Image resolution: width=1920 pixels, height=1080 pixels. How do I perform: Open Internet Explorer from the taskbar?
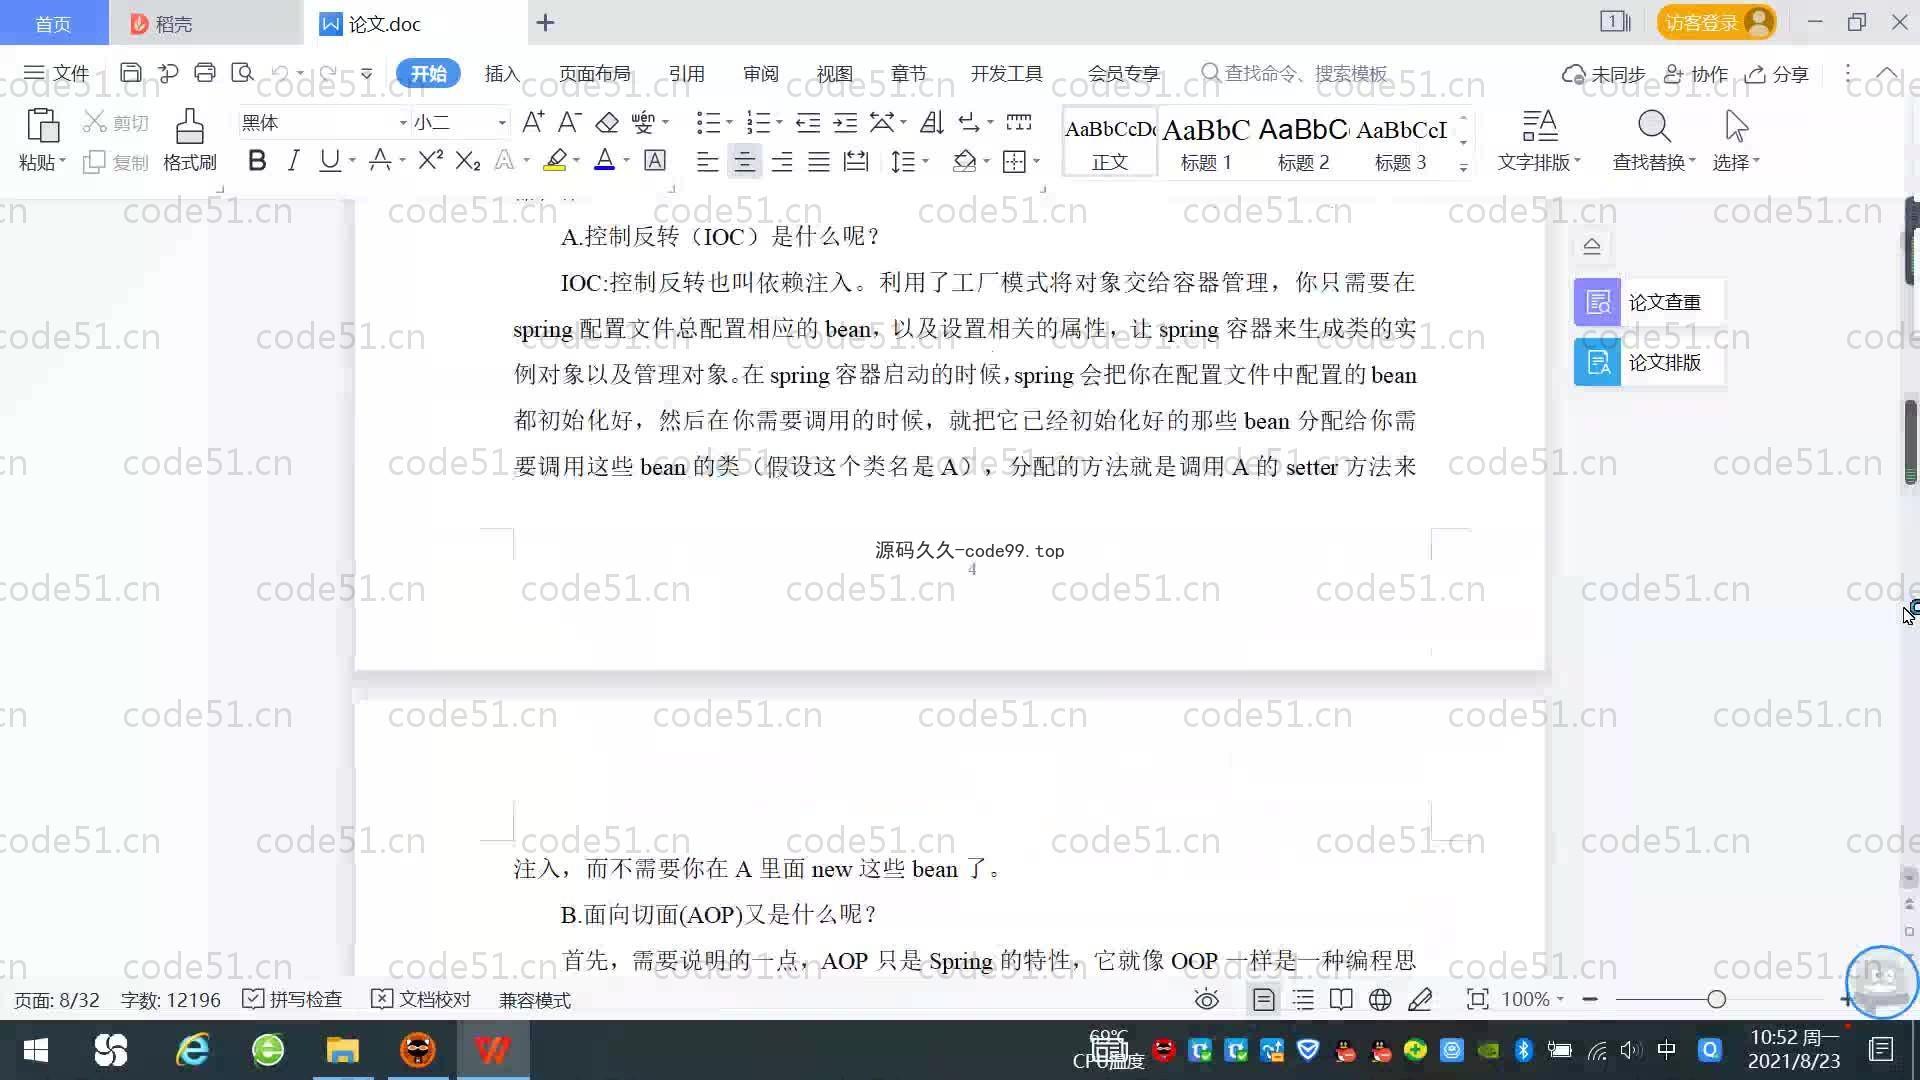192,1050
